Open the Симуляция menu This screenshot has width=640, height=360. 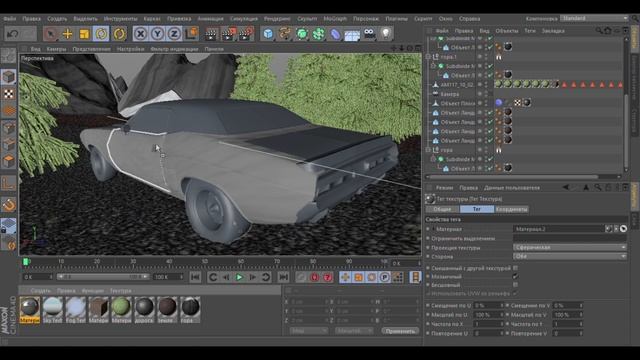pyautogui.click(x=244, y=19)
